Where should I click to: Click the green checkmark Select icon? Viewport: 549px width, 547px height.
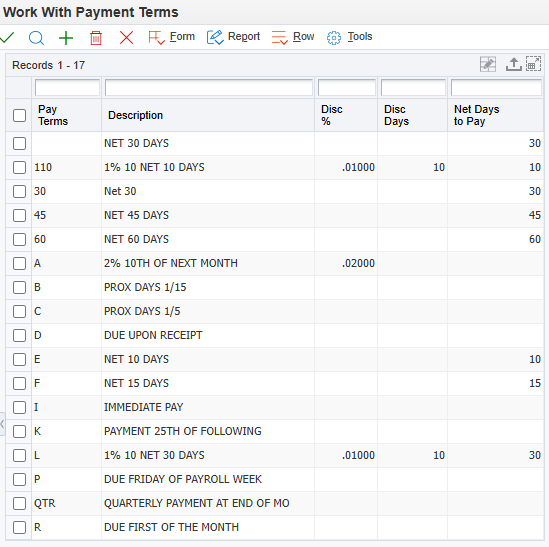[x=7, y=37]
